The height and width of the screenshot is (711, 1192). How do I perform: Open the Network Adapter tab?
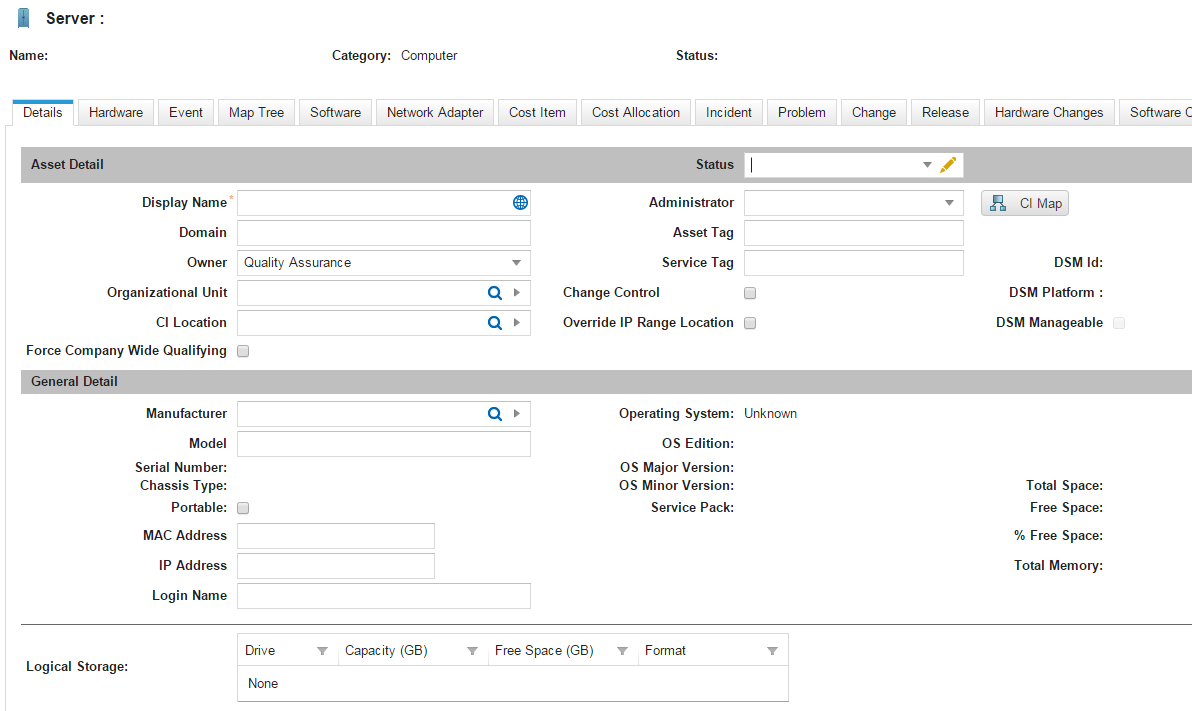pyautogui.click(x=434, y=112)
